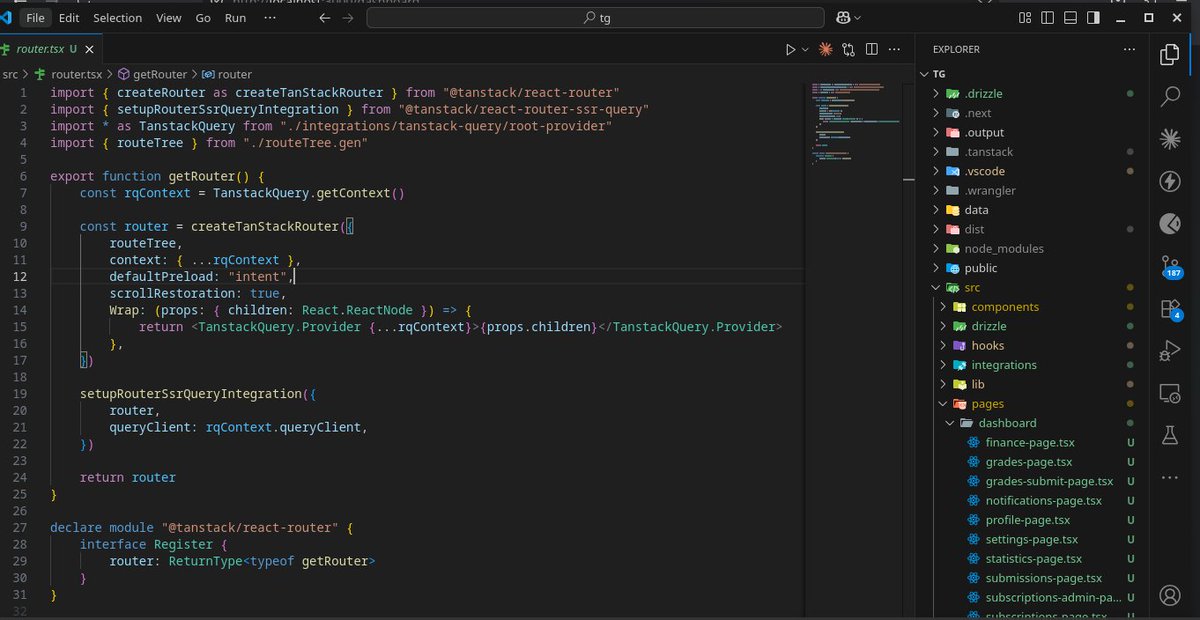This screenshot has height=620, width=1200.
Task: Open the lightning bolt extension view
Action: pos(1170,181)
